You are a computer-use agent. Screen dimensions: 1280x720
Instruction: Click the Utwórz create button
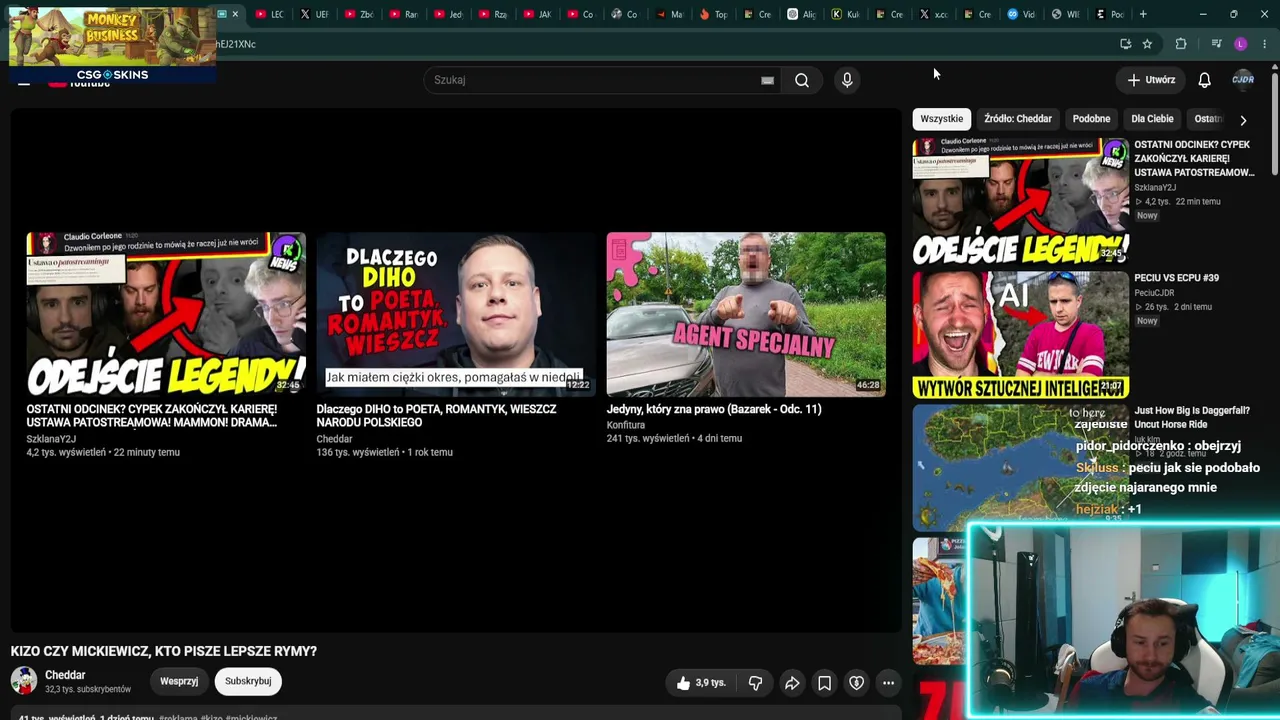(x=1151, y=80)
